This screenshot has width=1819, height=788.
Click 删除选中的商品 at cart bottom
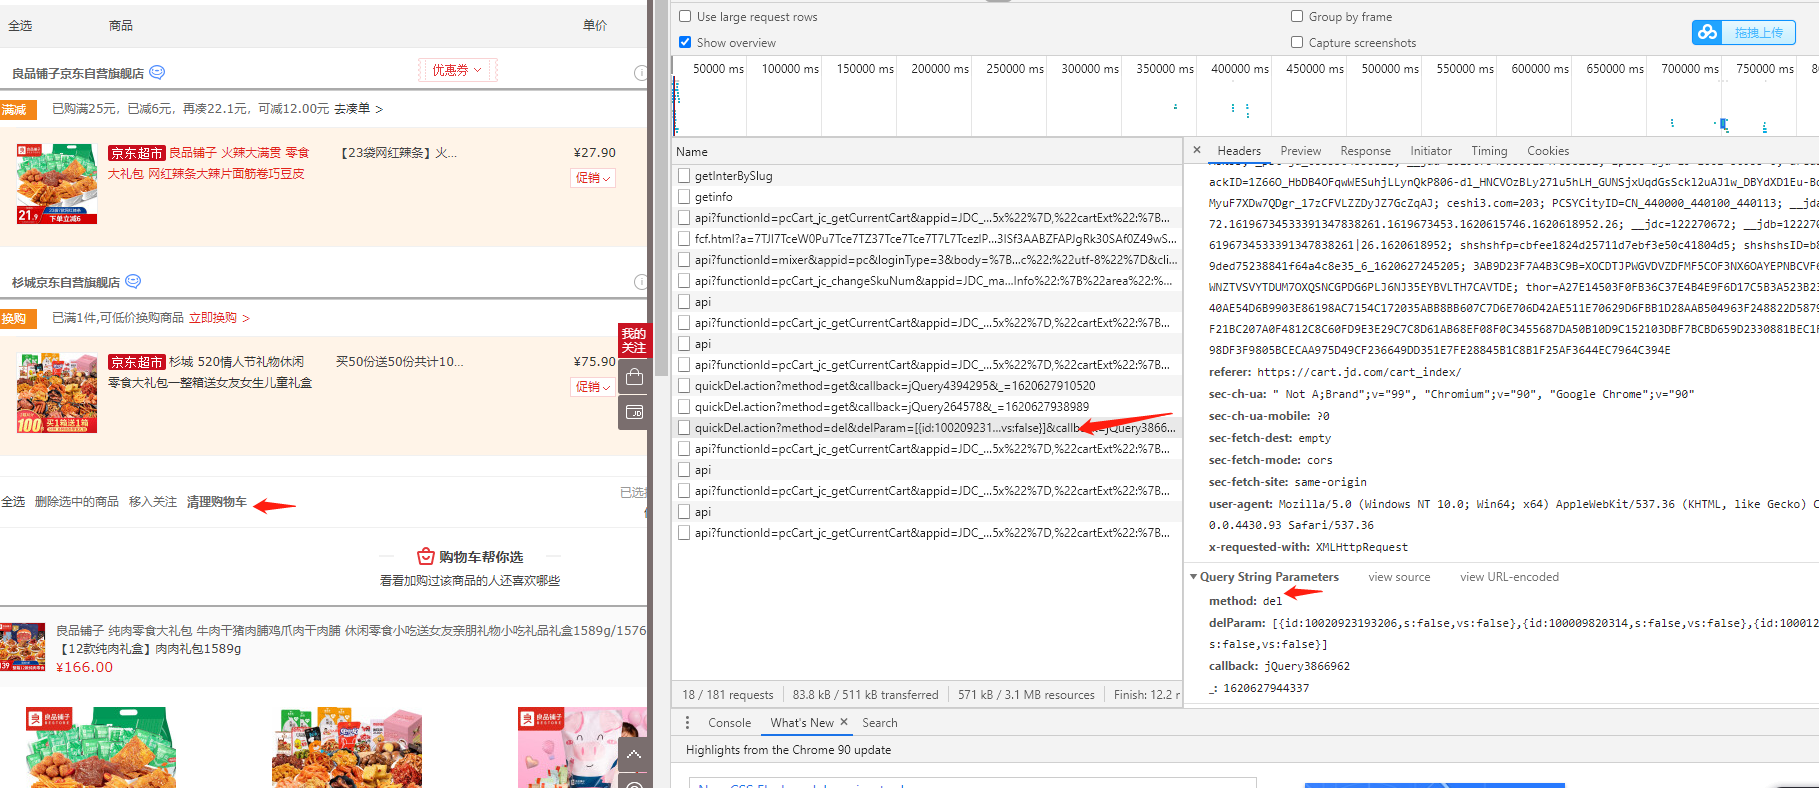tap(77, 502)
